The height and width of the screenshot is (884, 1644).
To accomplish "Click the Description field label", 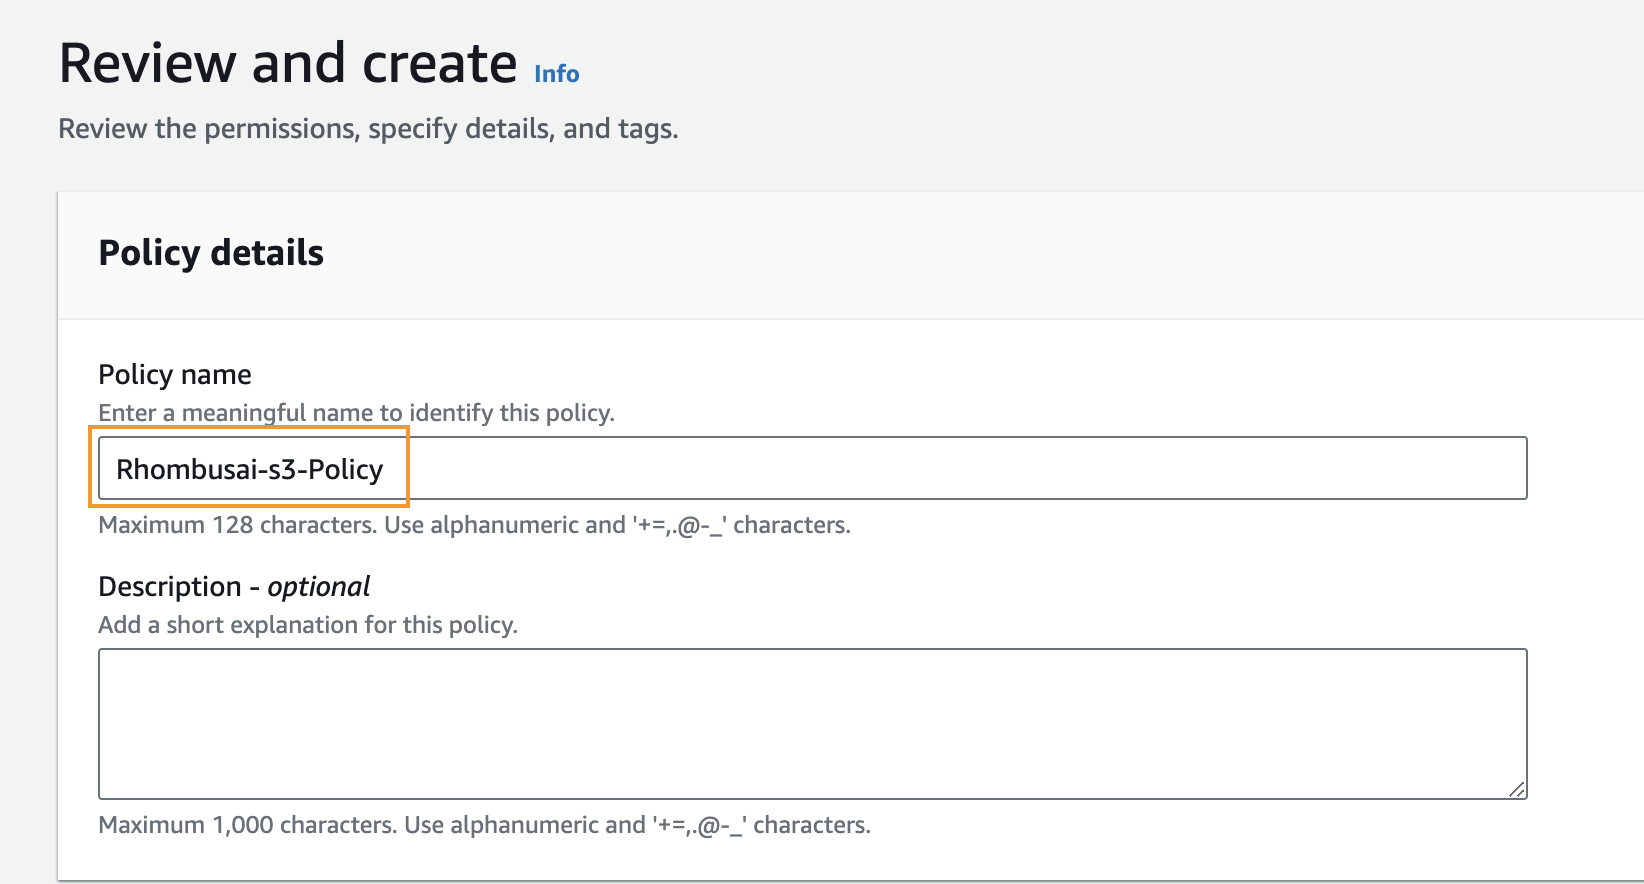I will tap(170, 586).
